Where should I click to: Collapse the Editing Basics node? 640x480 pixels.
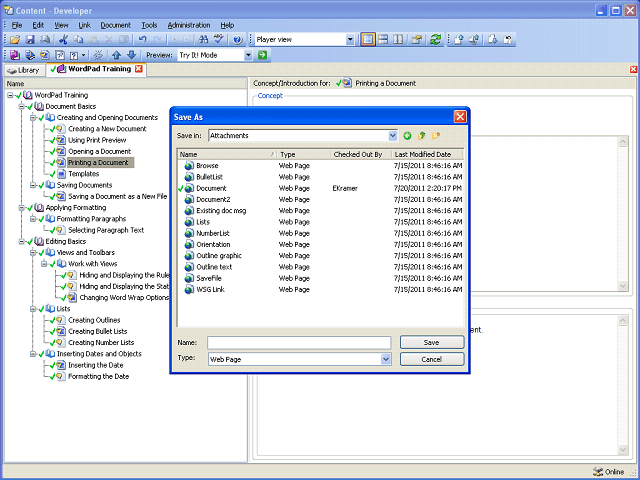(22, 242)
